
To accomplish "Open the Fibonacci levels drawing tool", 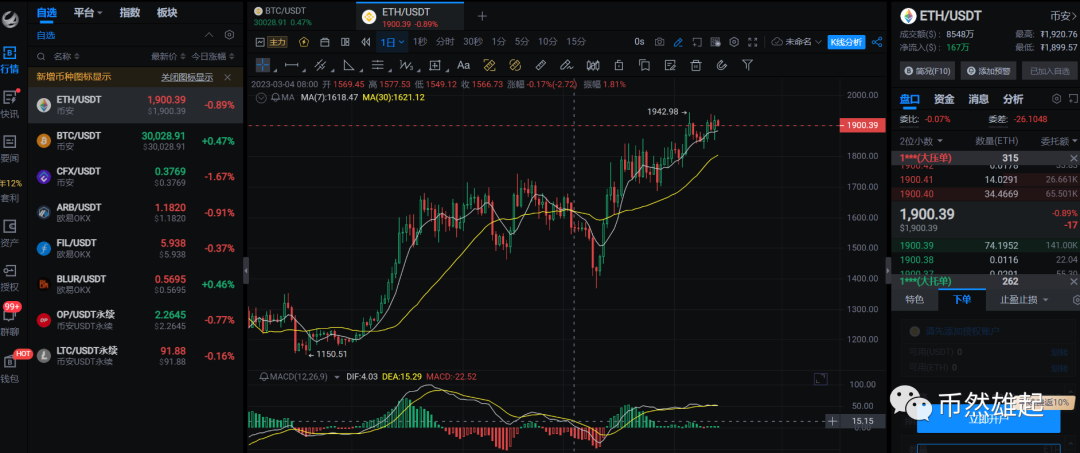I will tap(377, 65).
